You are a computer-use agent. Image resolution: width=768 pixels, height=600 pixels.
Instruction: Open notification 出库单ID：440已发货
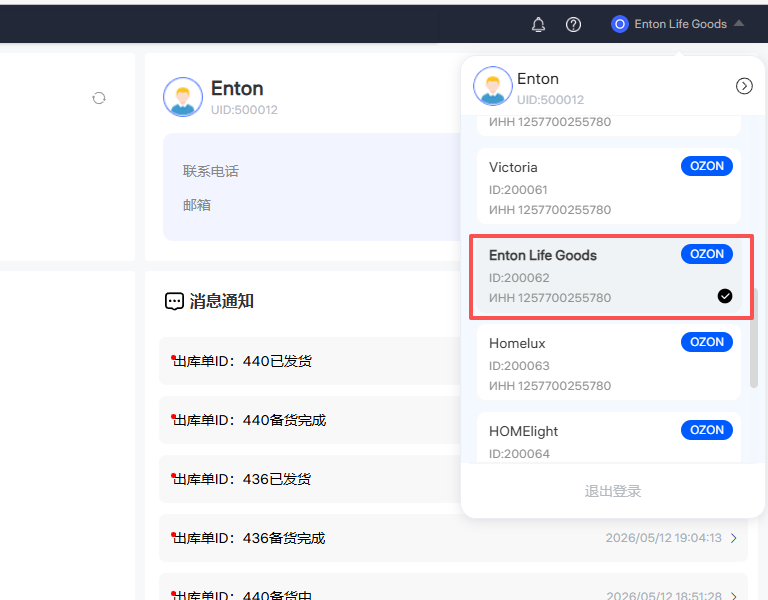[310, 361]
